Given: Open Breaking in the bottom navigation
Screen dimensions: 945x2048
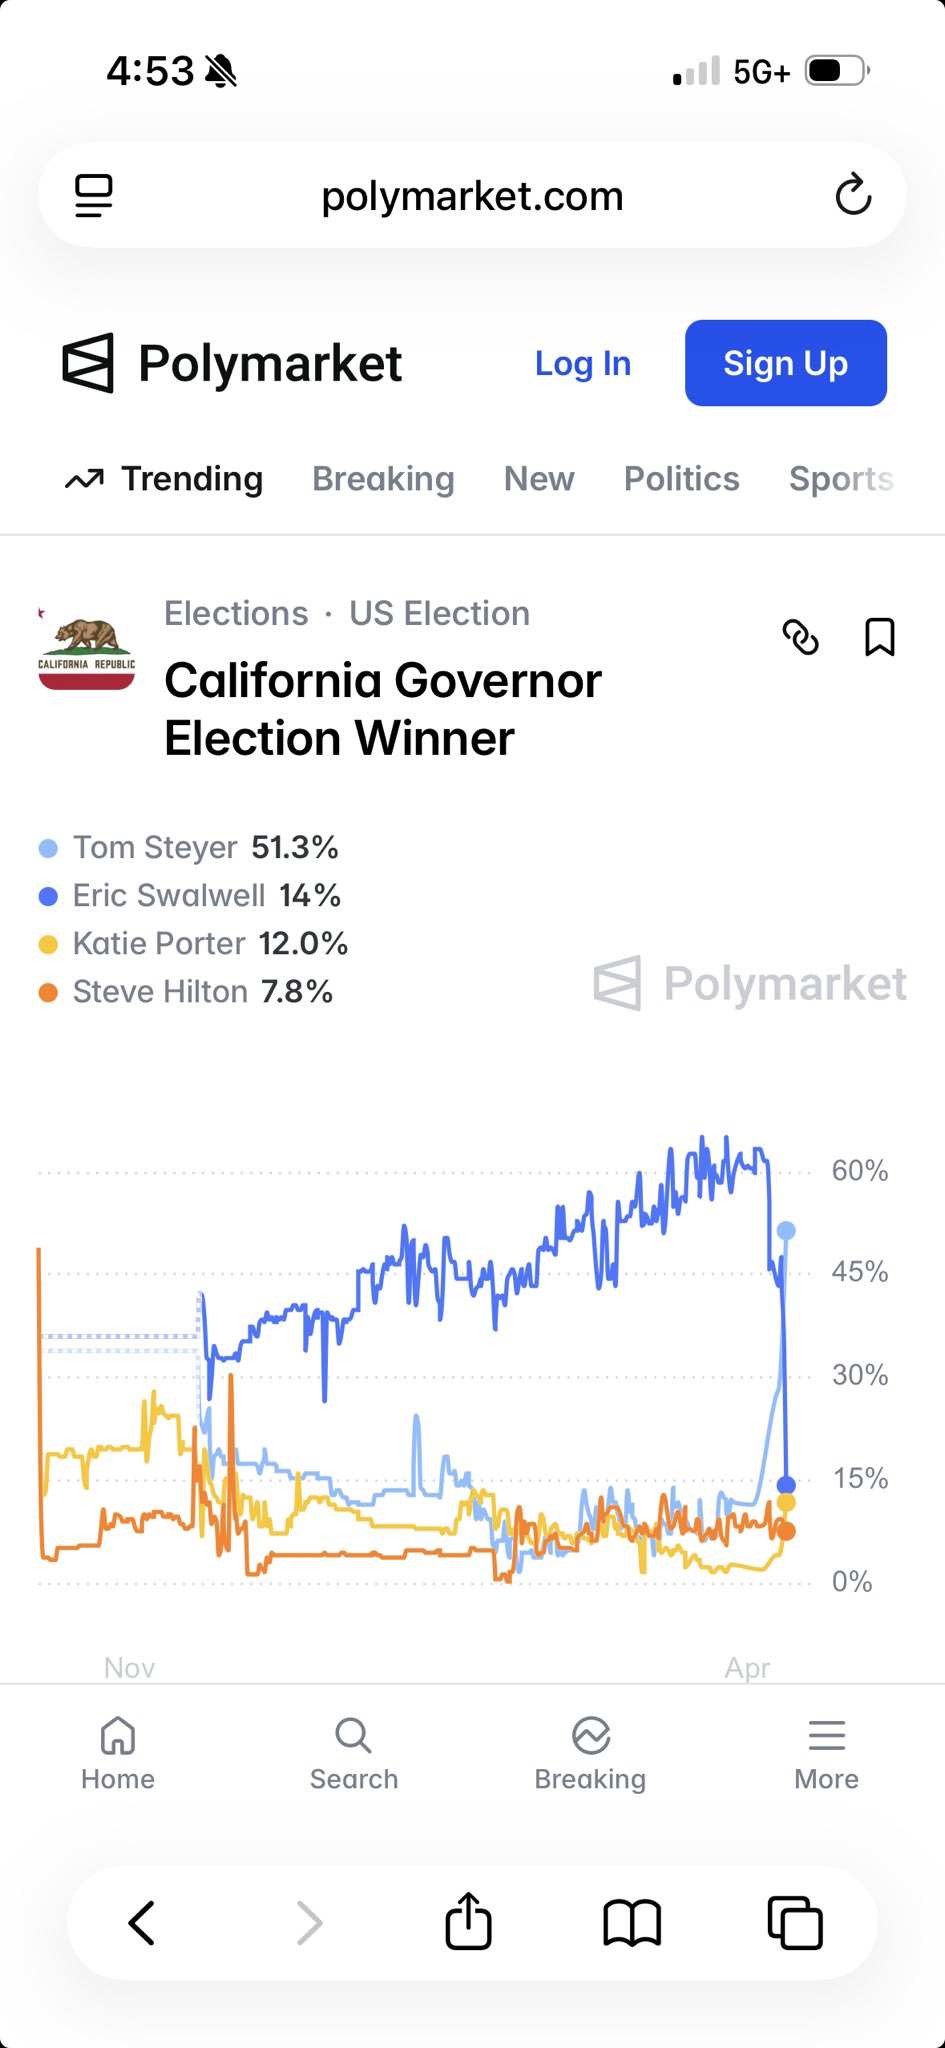Looking at the screenshot, I should tap(591, 1756).
